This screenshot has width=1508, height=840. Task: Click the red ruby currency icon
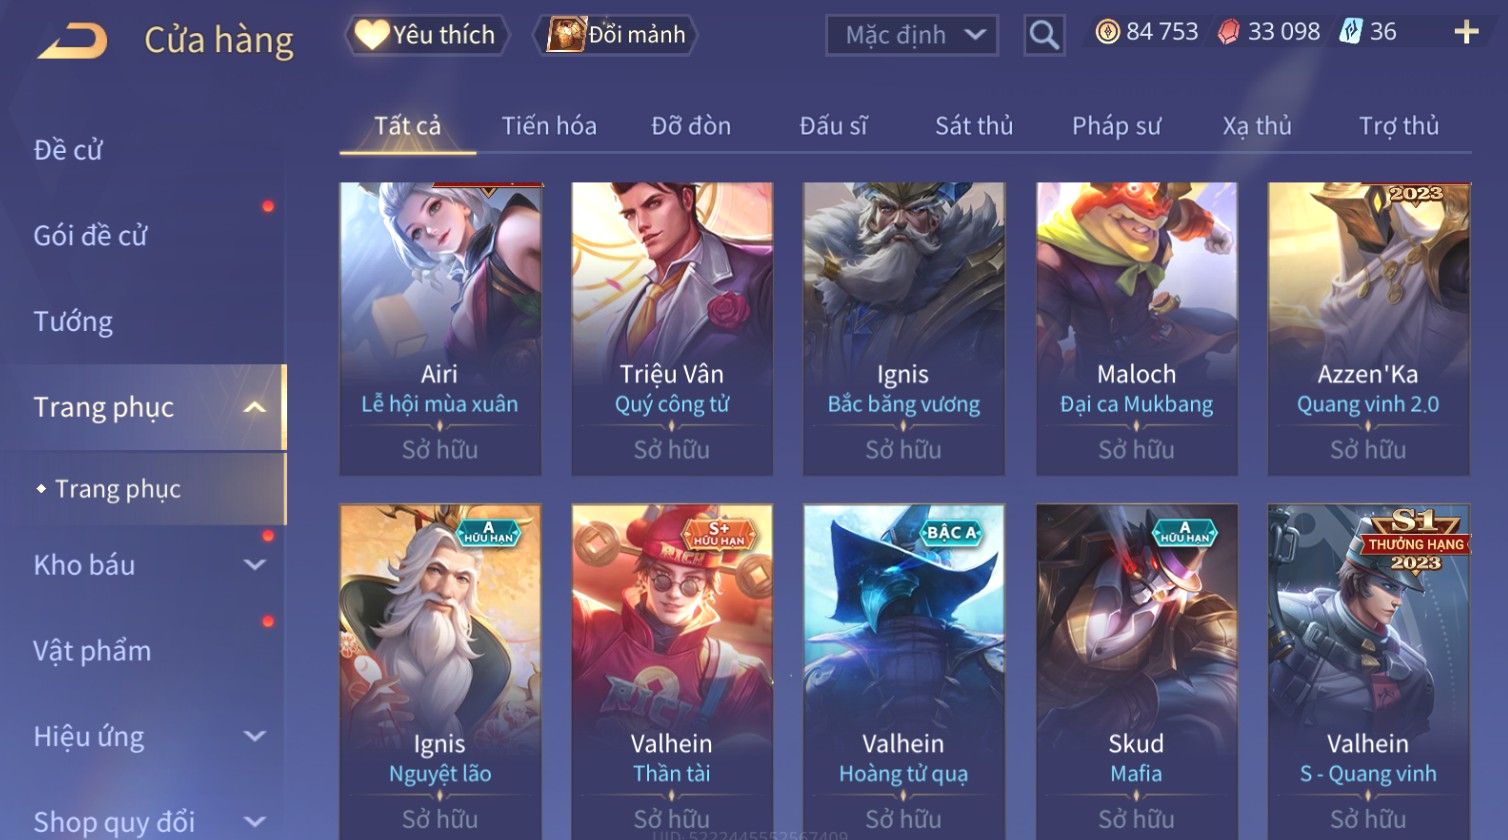click(x=1228, y=33)
